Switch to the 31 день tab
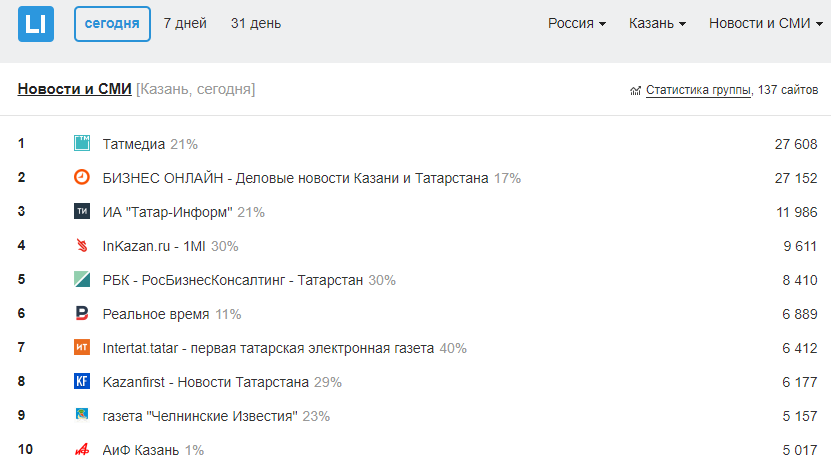 coord(256,23)
